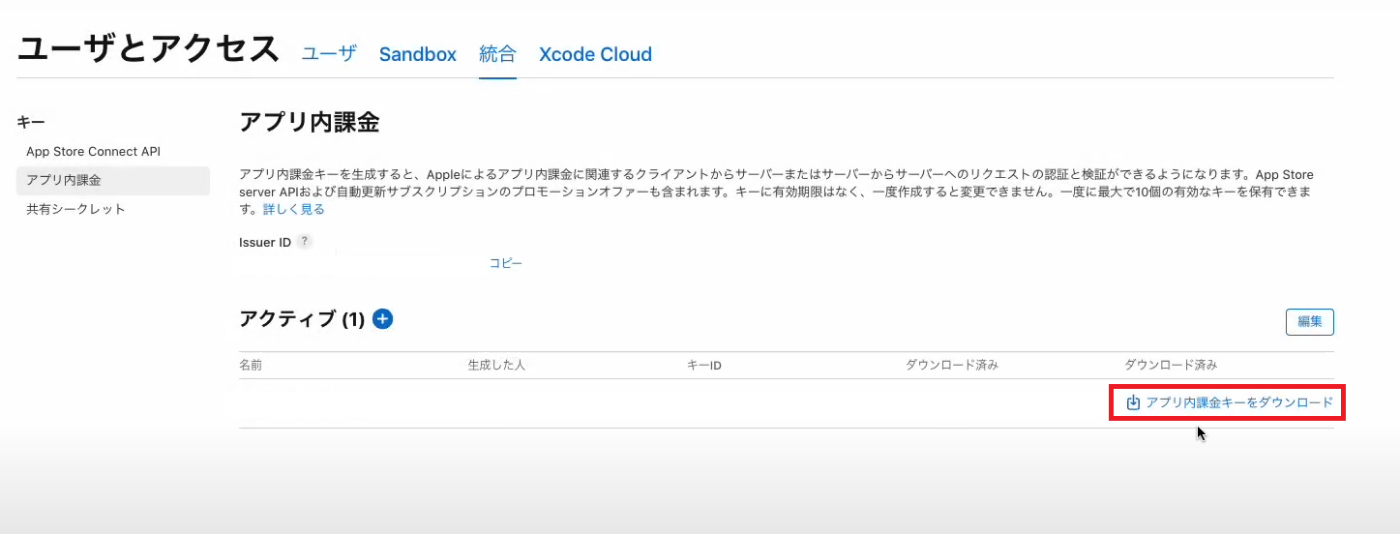
Task: Select アプリ内課金 in the sidebar
Action: [113, 181]
